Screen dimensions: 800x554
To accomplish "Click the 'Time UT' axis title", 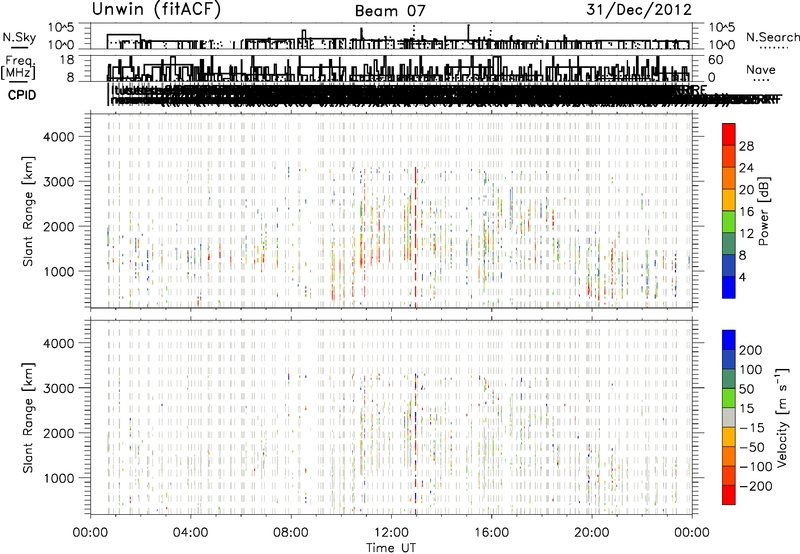I will 391,547.
